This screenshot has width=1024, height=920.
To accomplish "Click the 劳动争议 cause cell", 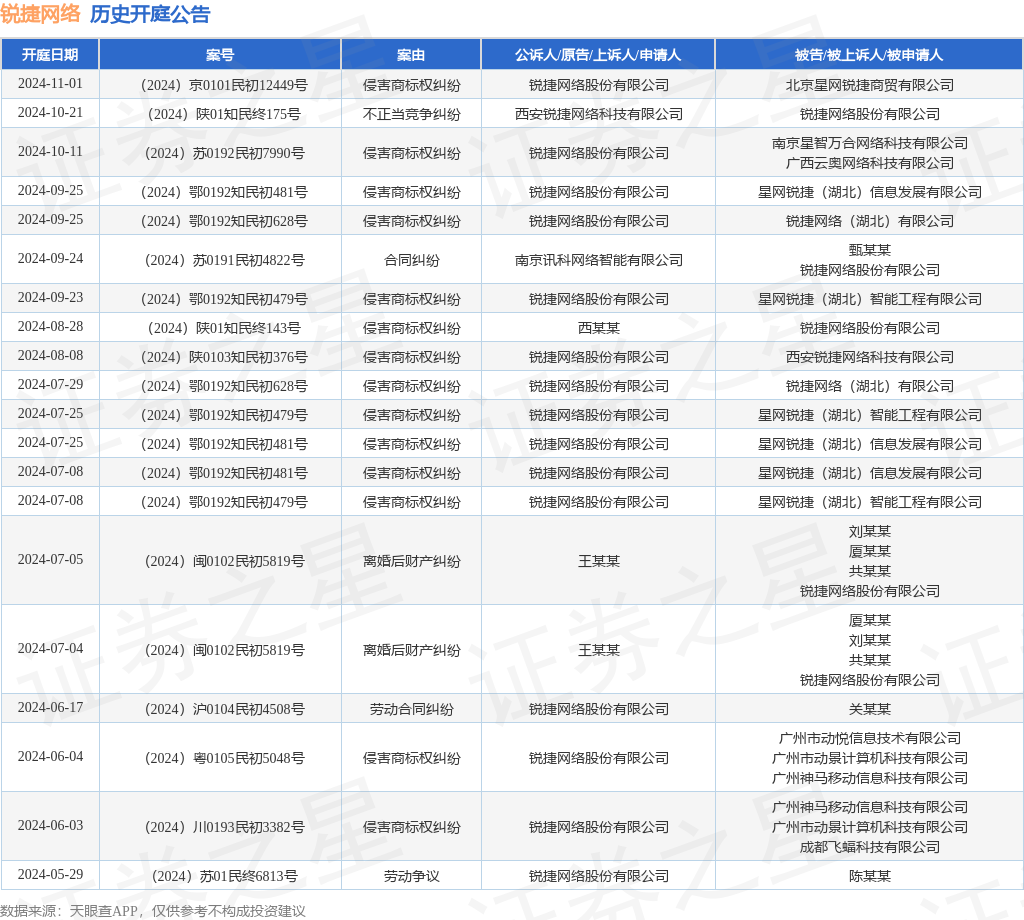I will (x=411, y=876).
